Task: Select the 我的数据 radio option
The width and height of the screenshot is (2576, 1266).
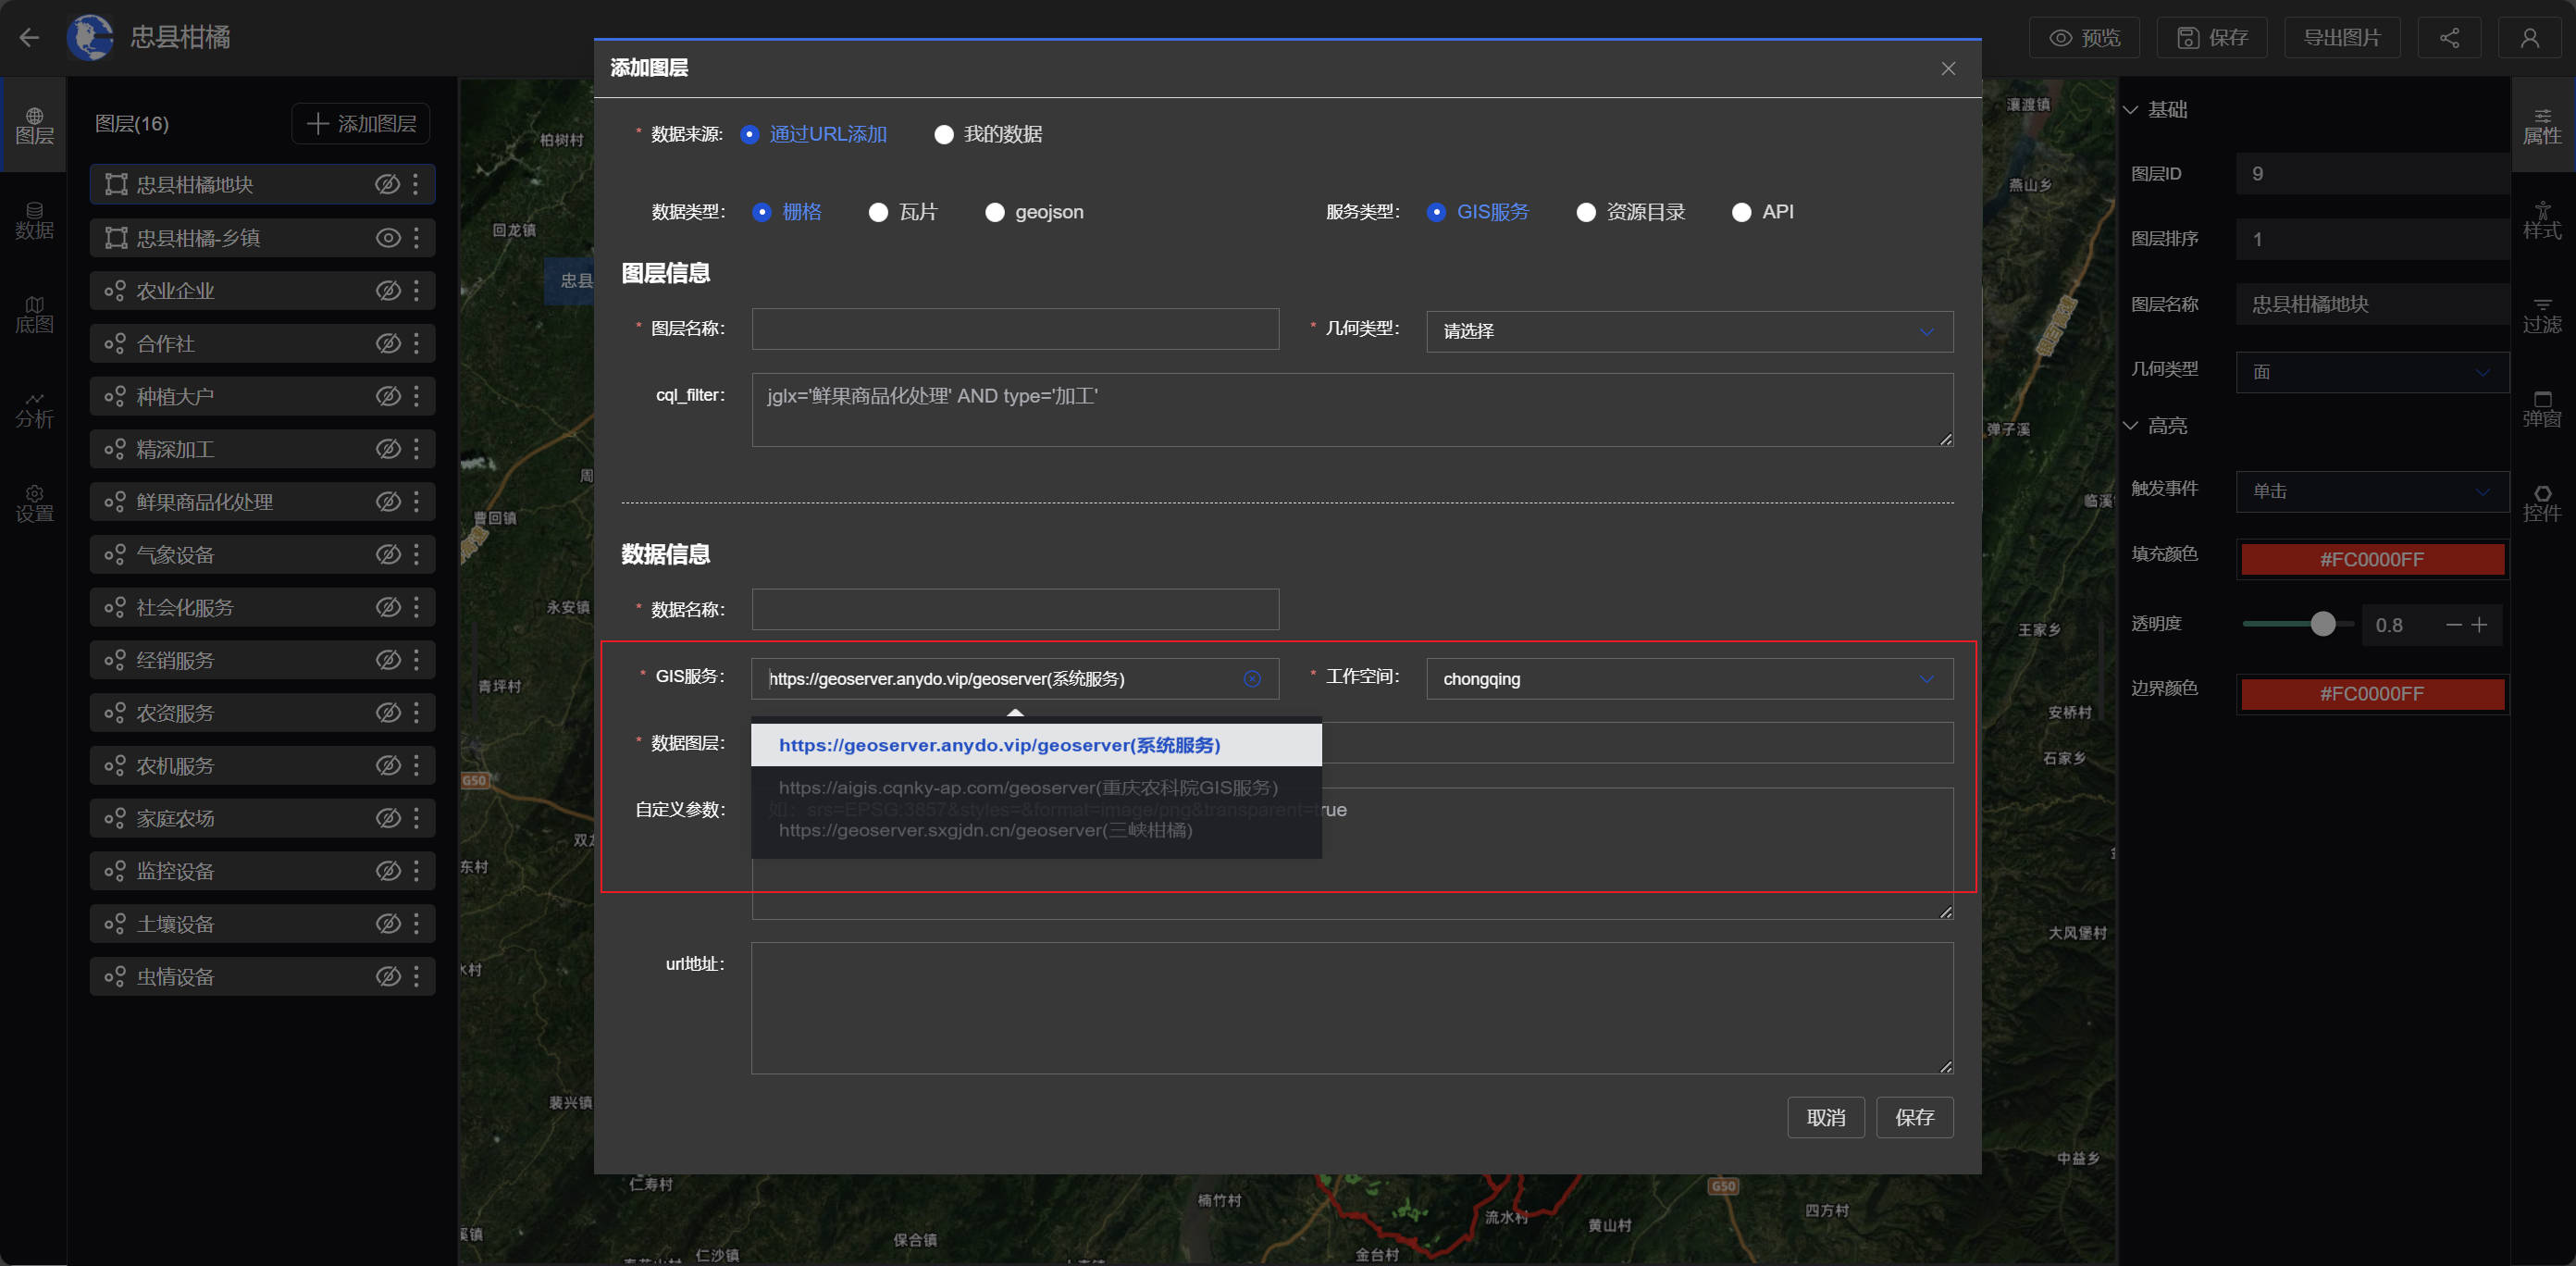Action: pyautogui.click(x=944, y=134)
